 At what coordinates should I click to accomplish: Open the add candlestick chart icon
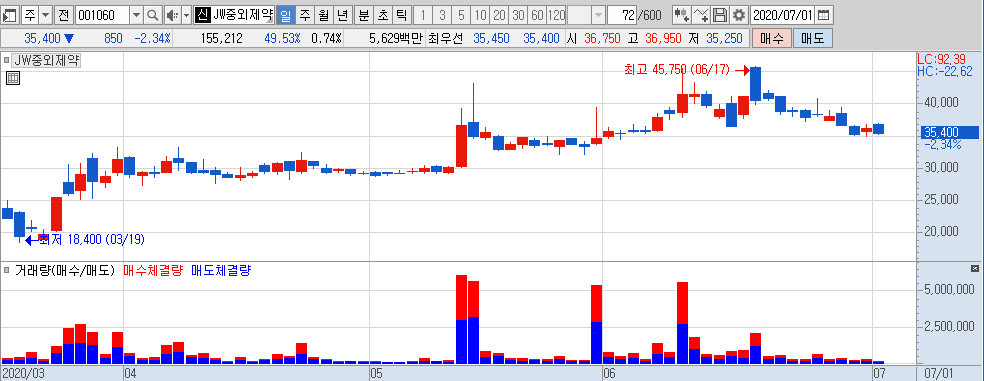click(682, 14)
